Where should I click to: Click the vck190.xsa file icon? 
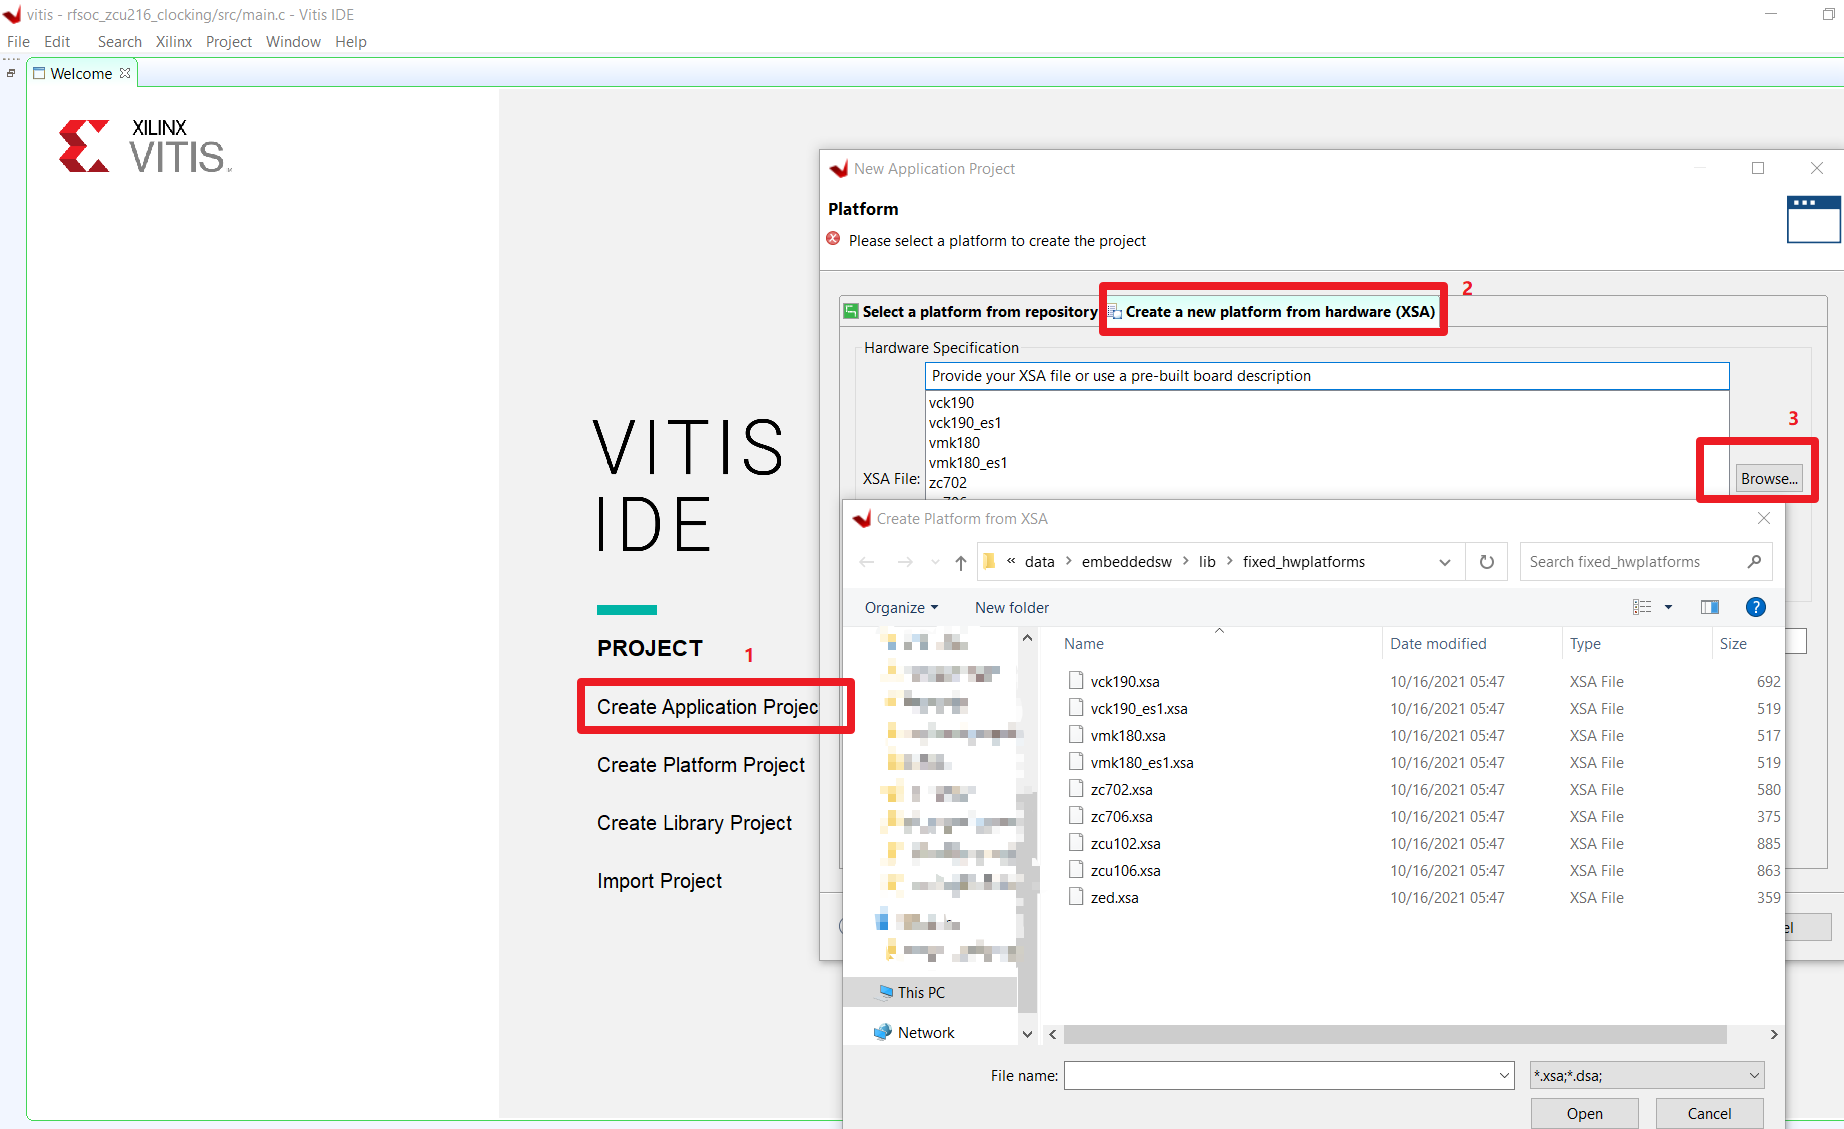pyautogui.click(x=1076, y=681)
